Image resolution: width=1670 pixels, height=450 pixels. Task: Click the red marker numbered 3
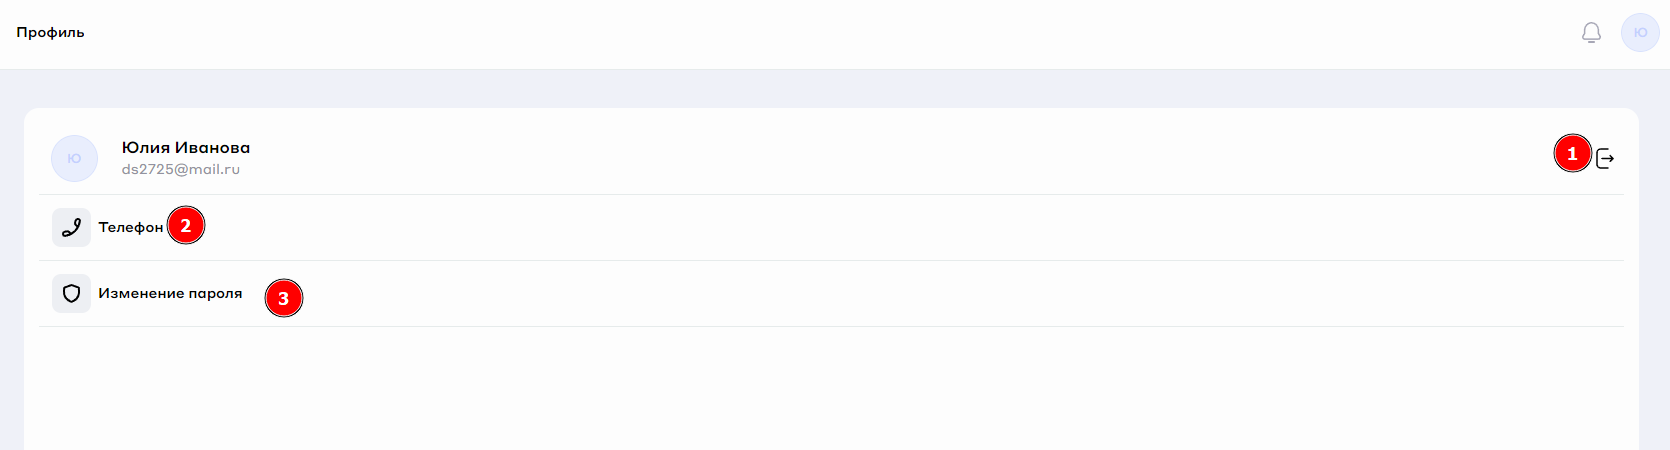tap(284, 298)
